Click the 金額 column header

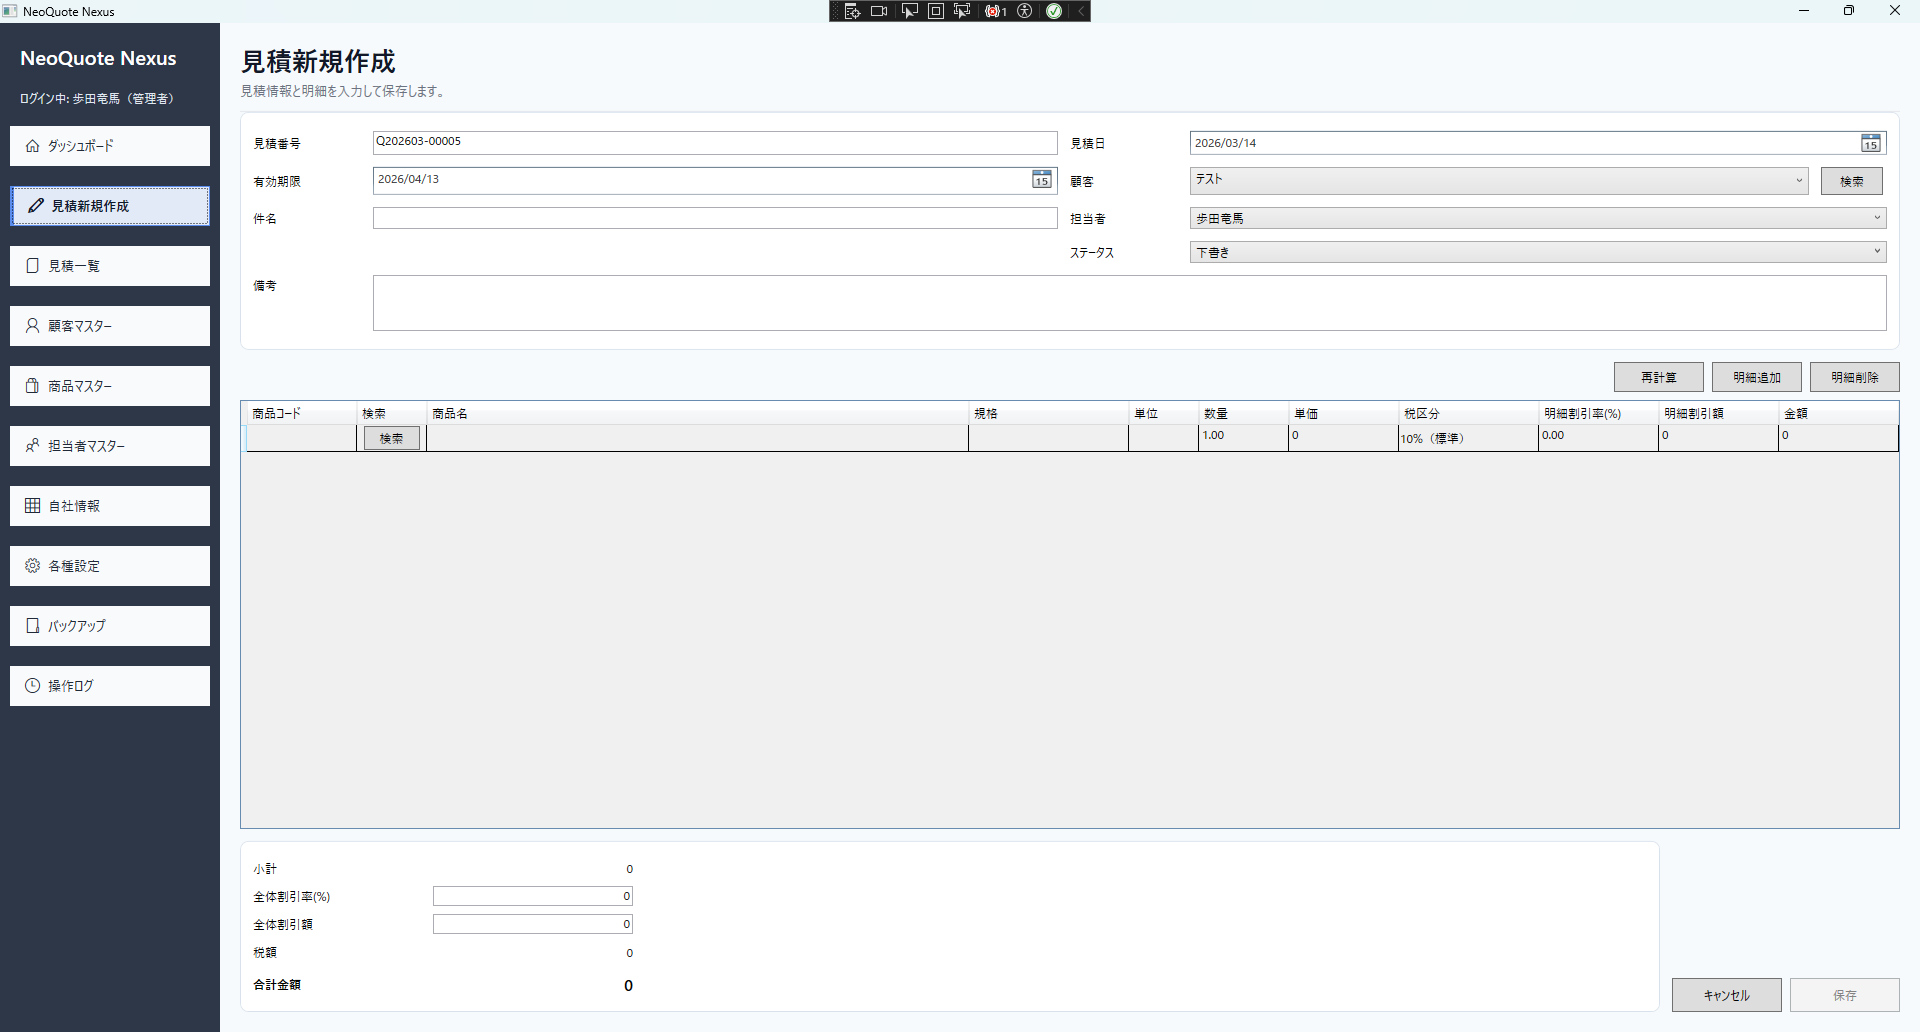1838,413
